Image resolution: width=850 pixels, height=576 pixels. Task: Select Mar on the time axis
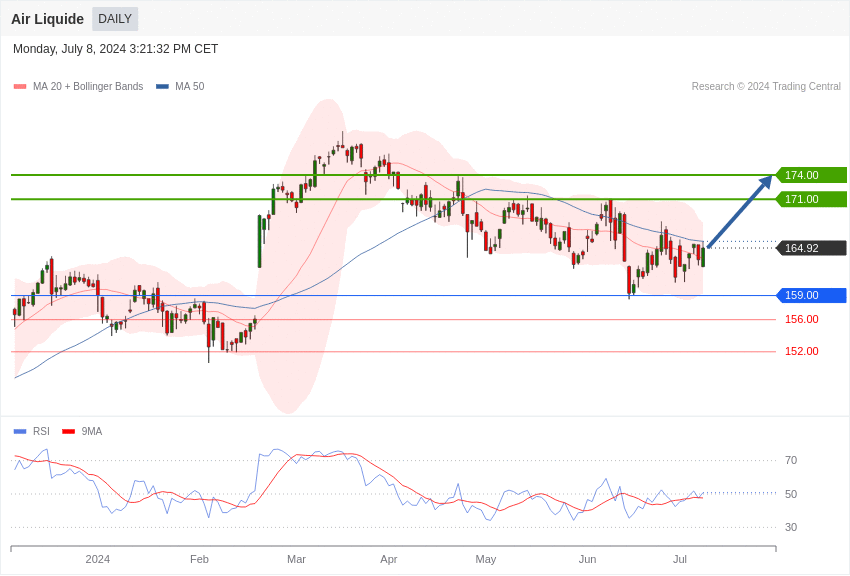tap(296, 559)
